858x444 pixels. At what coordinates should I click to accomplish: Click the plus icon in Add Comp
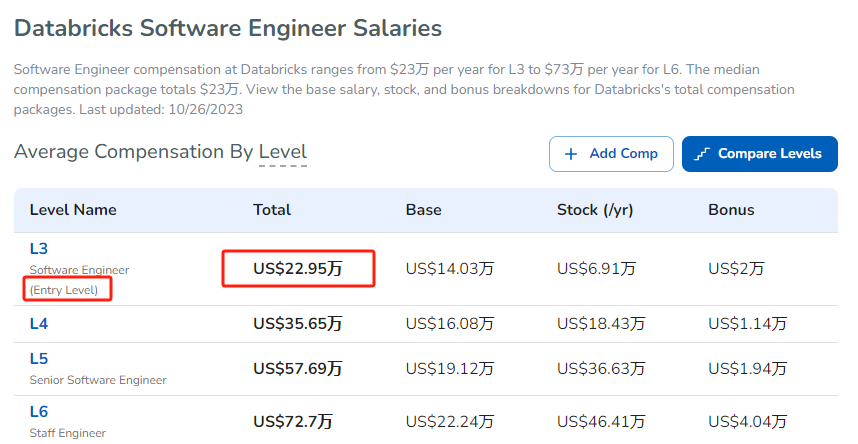571,154
